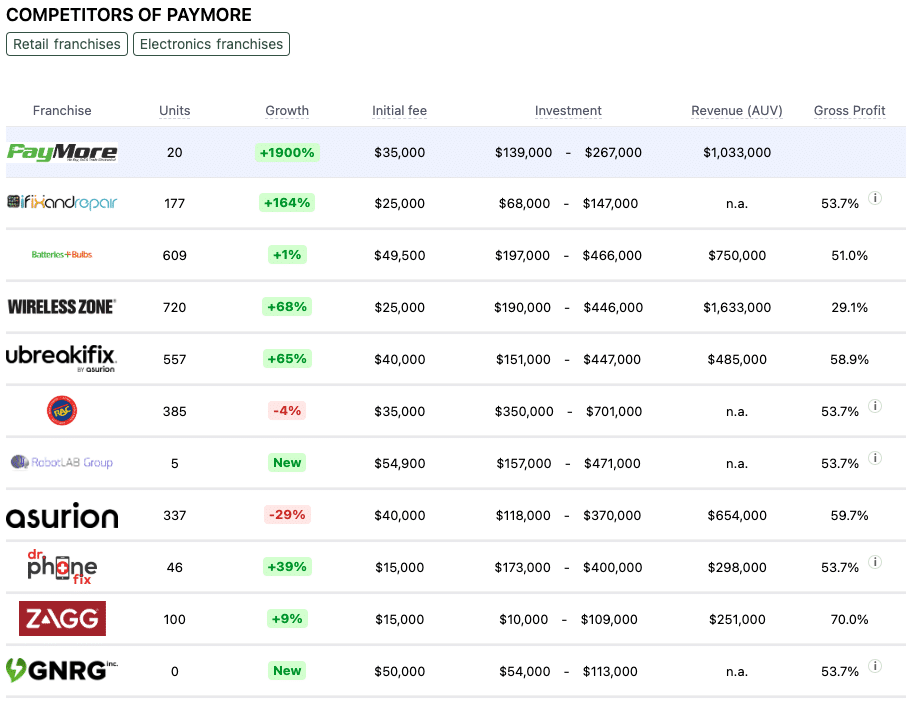The image size is (912, 709).
Task: Open the Wireless Zone logo
Action: pos(62,307)
